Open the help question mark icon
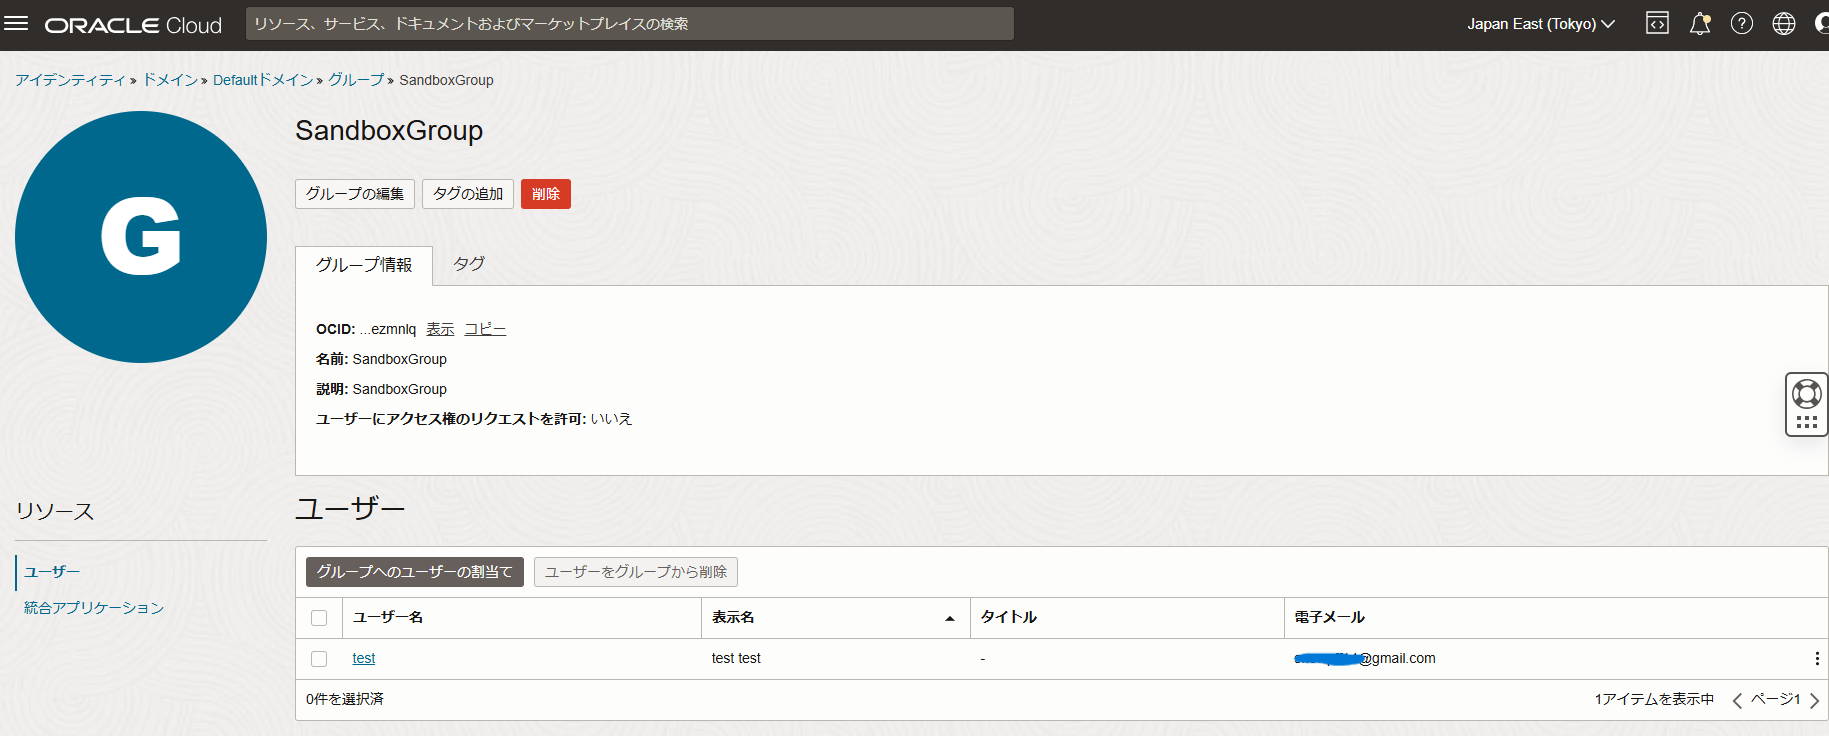 [1742, 24]
